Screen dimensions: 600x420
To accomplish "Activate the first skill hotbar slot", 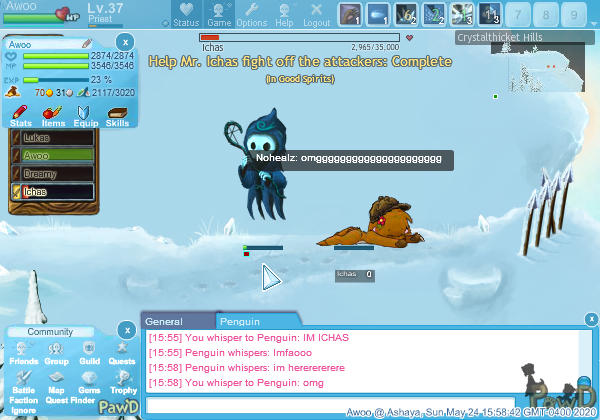I will 349,14.
